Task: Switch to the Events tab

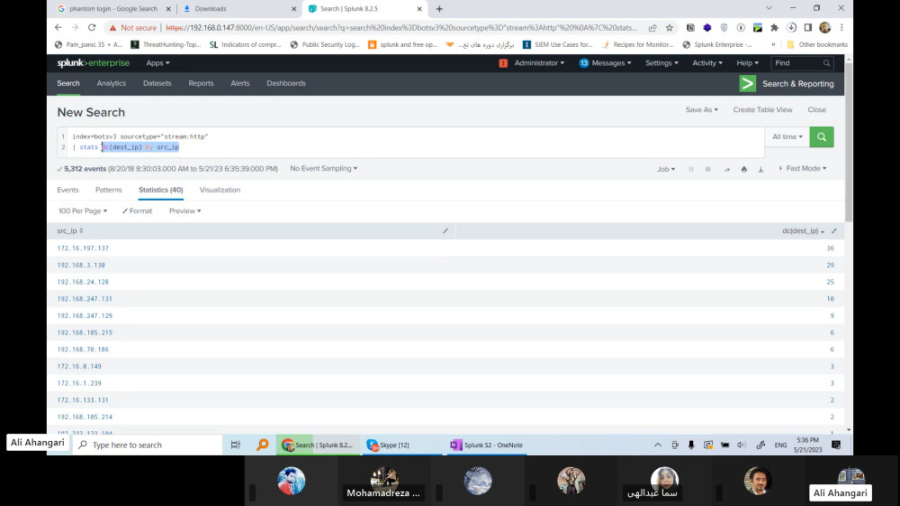Action: point(68,190)
